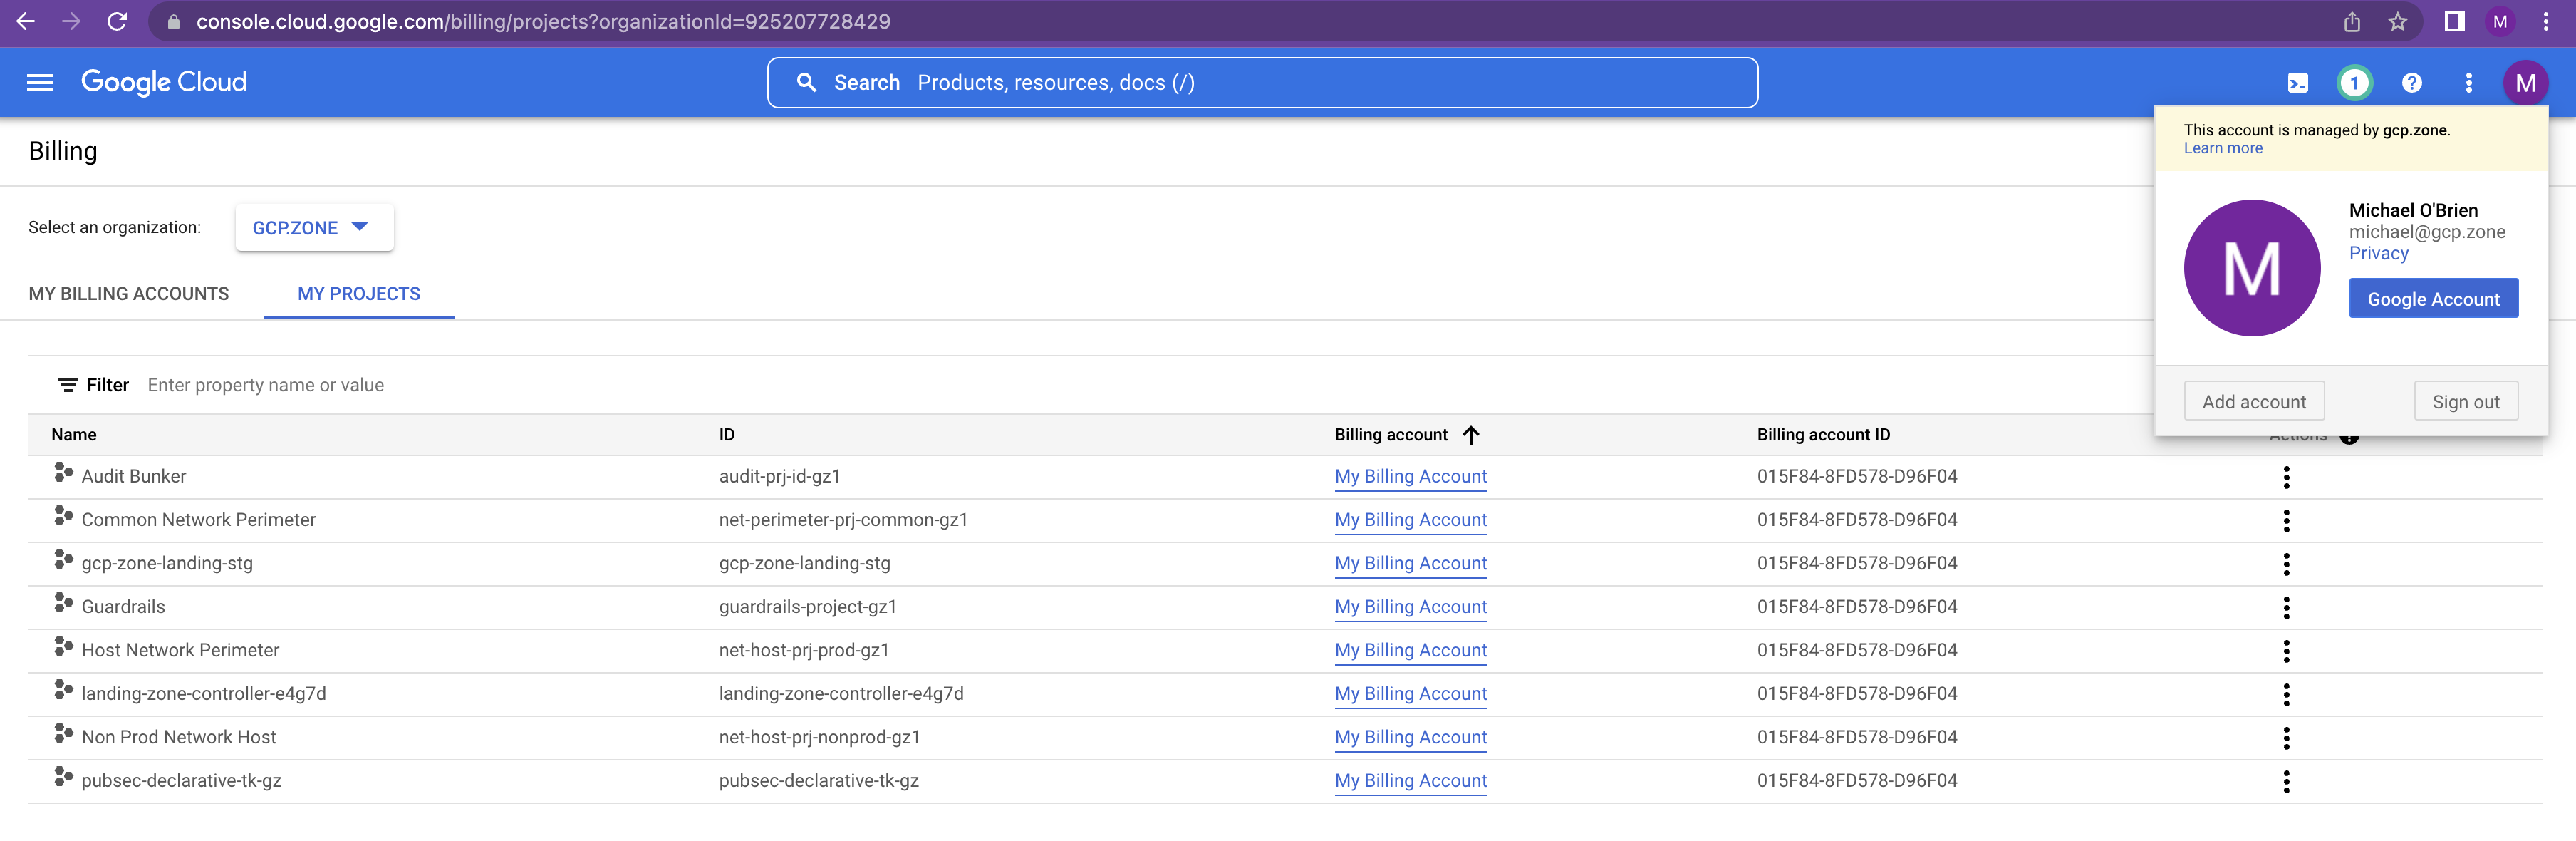Open actions menu for Host Network Perimeter

click(x=2286, y=651)
